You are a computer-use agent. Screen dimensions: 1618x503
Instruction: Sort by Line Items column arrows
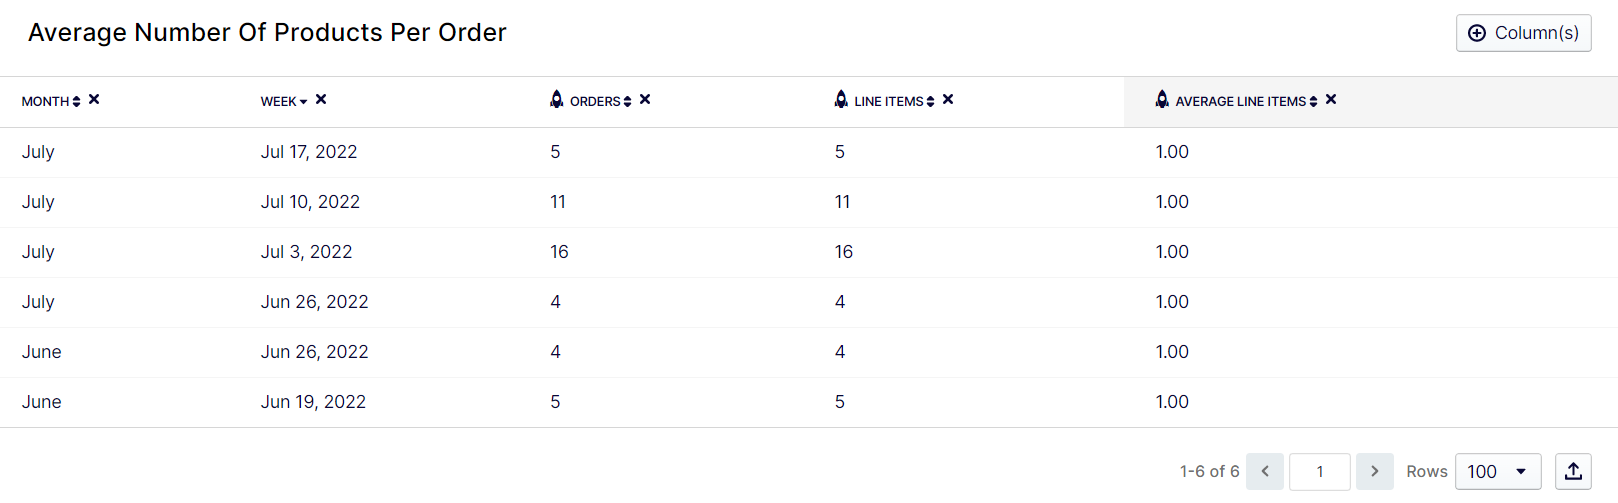(x=930, y=102)
